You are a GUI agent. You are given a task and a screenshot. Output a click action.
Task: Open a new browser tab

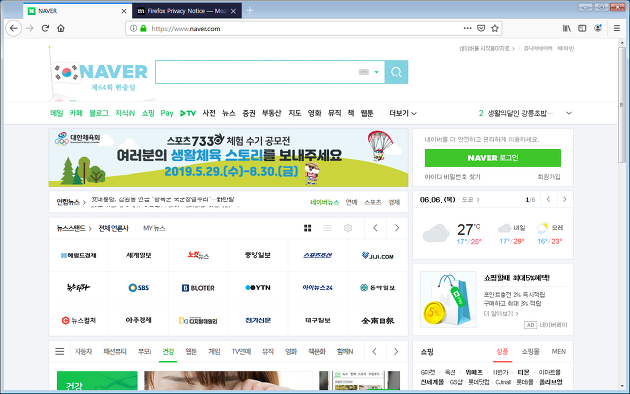[x=250, y=11]
